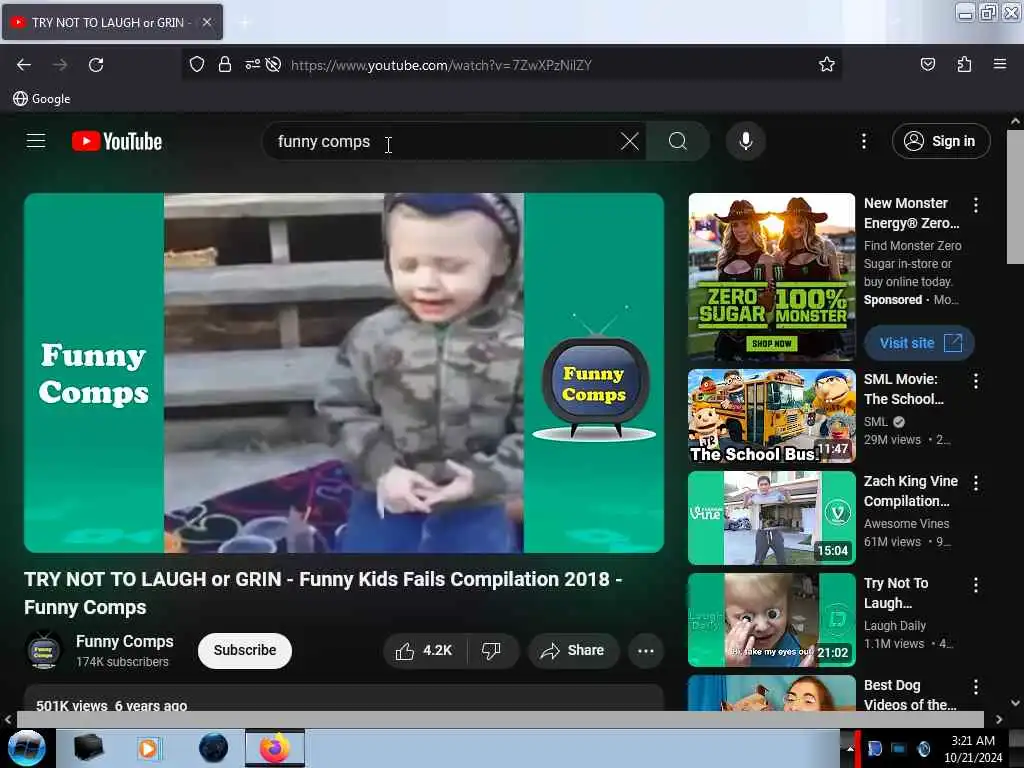Open the Firefox application hamburger menu
Screen dimensions: 1024x768
(999, 64)
